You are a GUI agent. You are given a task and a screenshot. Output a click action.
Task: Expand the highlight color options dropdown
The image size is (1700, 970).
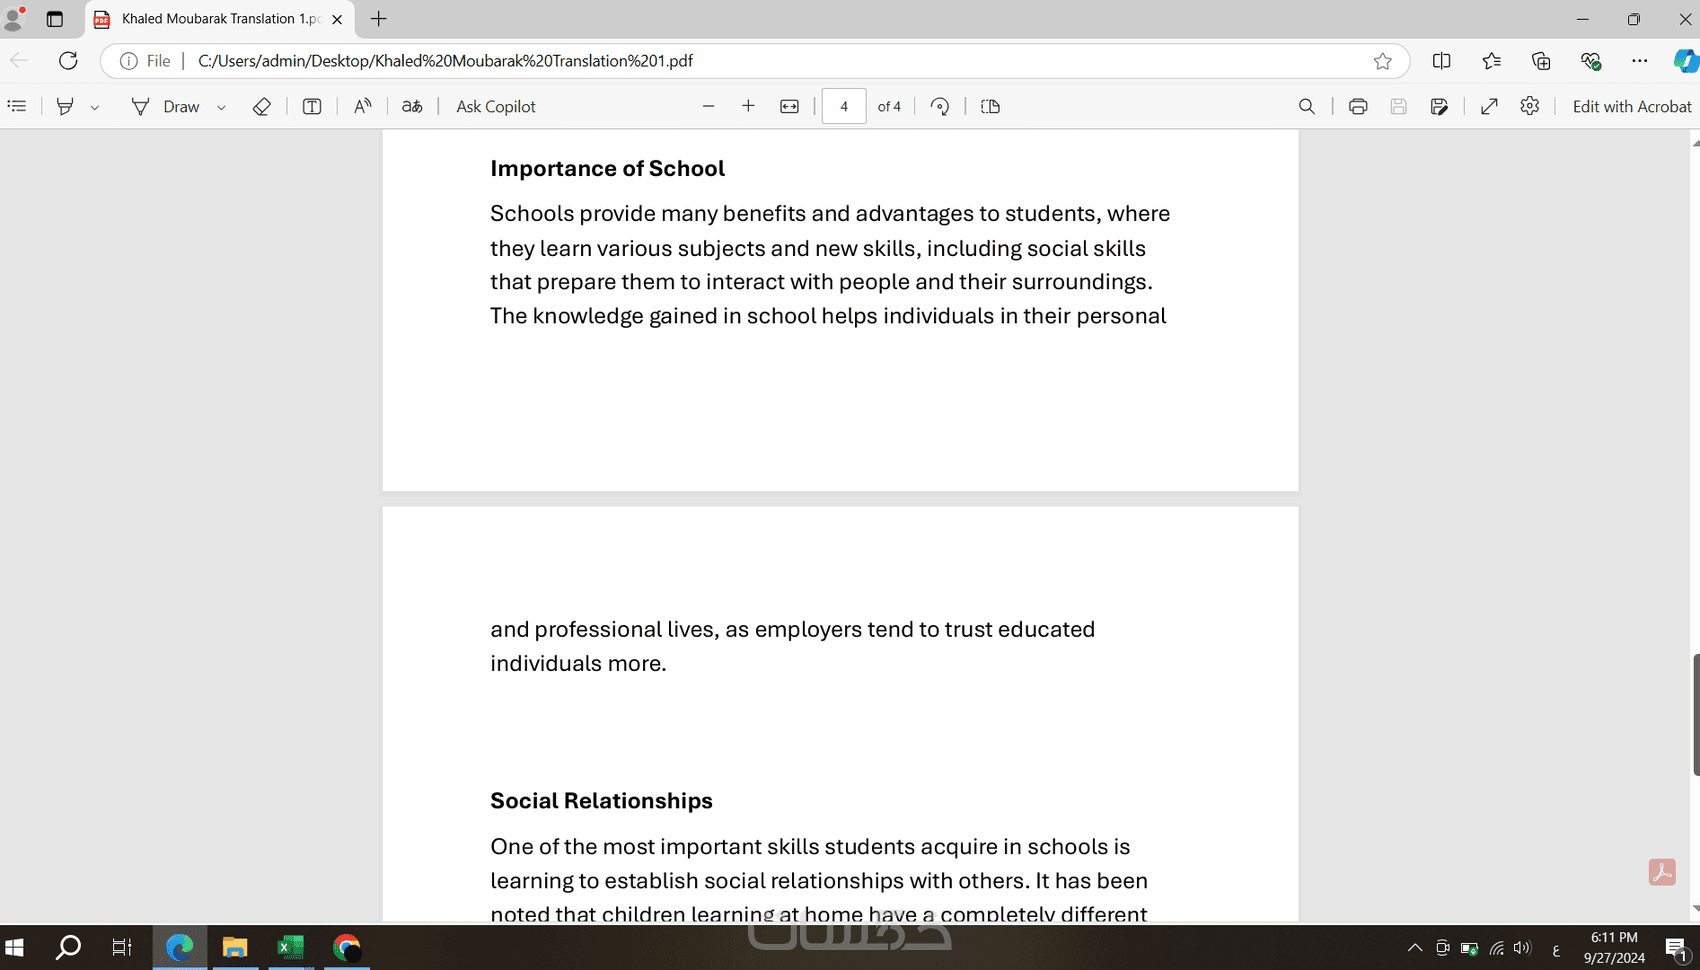pos(95,107)
